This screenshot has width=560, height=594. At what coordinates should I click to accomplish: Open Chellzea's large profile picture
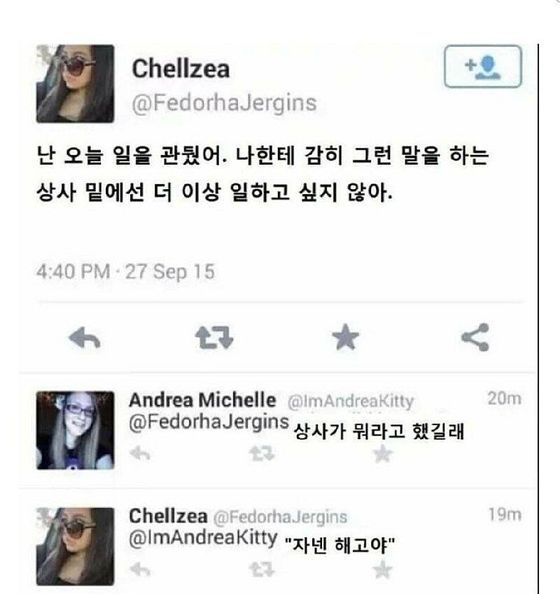point(75,84)
